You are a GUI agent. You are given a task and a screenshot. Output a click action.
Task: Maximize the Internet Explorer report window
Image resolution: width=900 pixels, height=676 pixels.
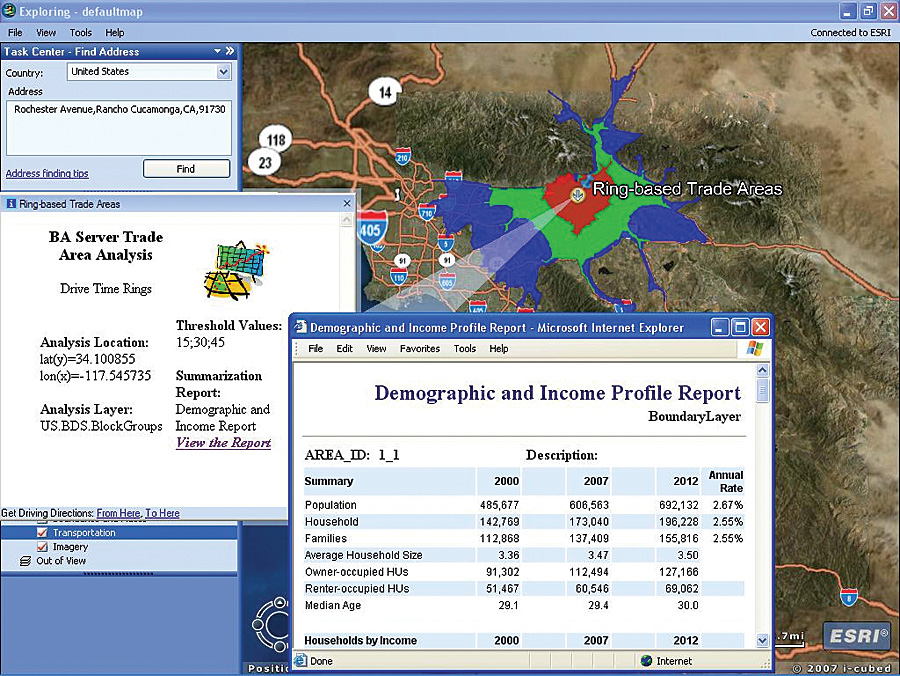(x=740, y=327)
